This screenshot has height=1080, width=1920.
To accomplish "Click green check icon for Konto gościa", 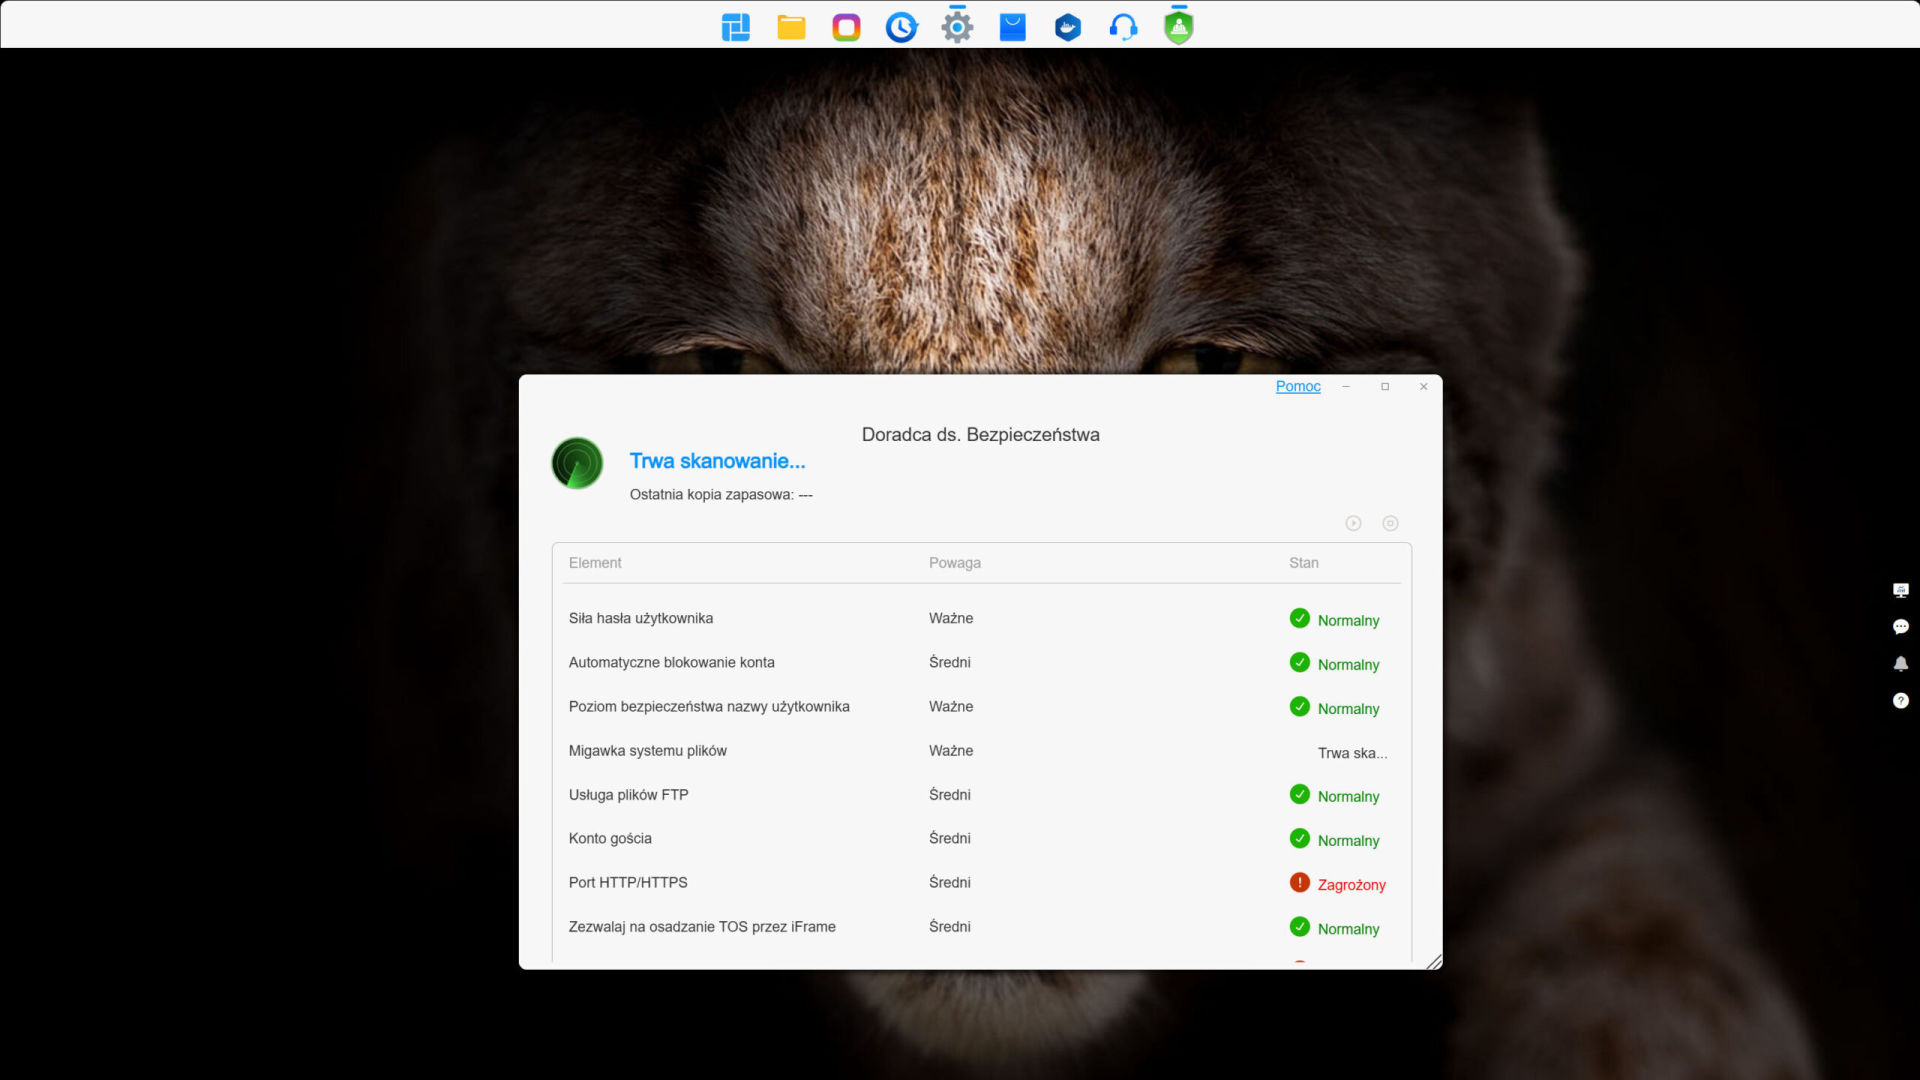I will pos(1300,838).
